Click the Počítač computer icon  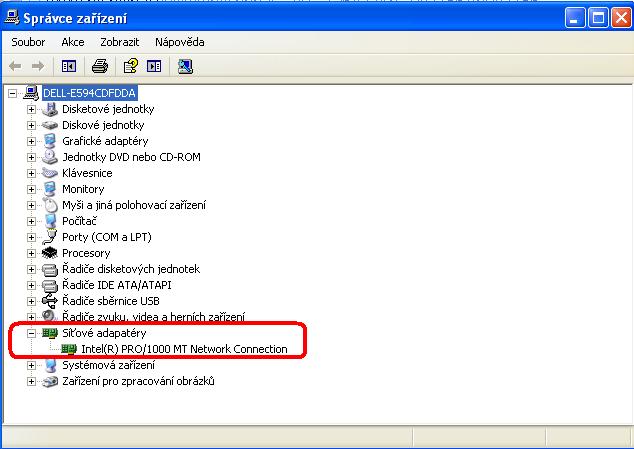50,221
